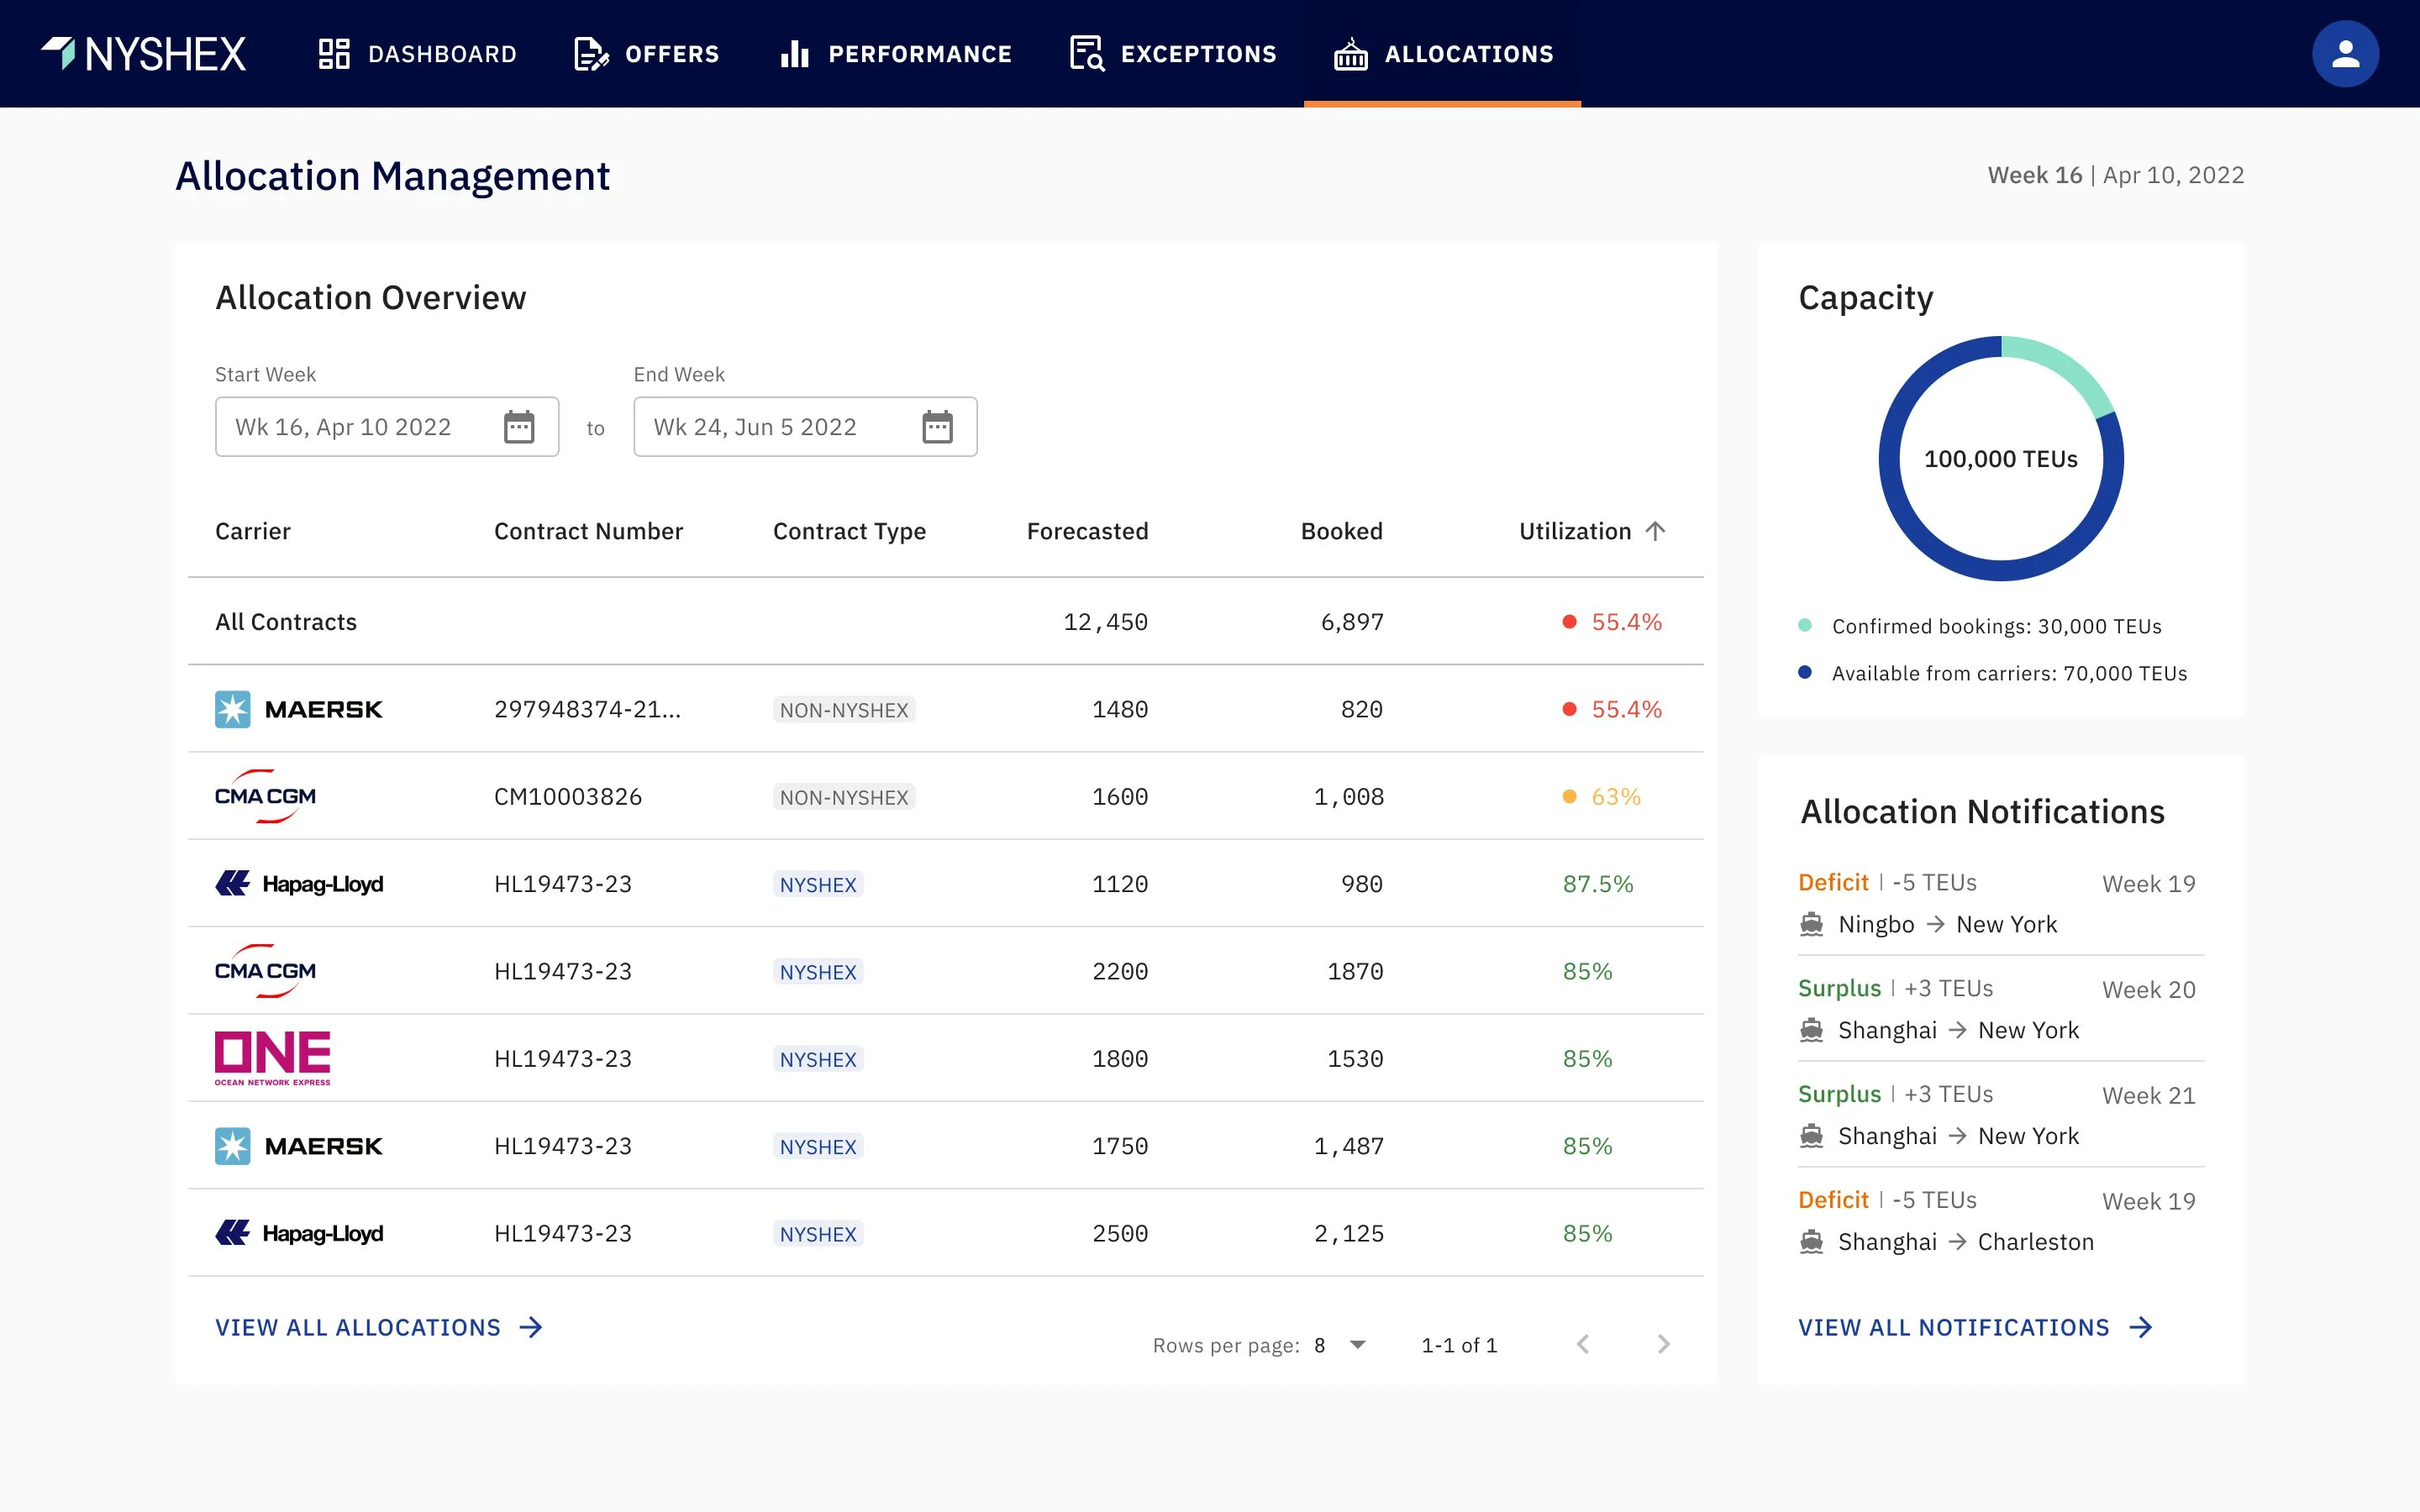Open the Performance tab
Viewport: 2420px width, 1512px height.
896,54
